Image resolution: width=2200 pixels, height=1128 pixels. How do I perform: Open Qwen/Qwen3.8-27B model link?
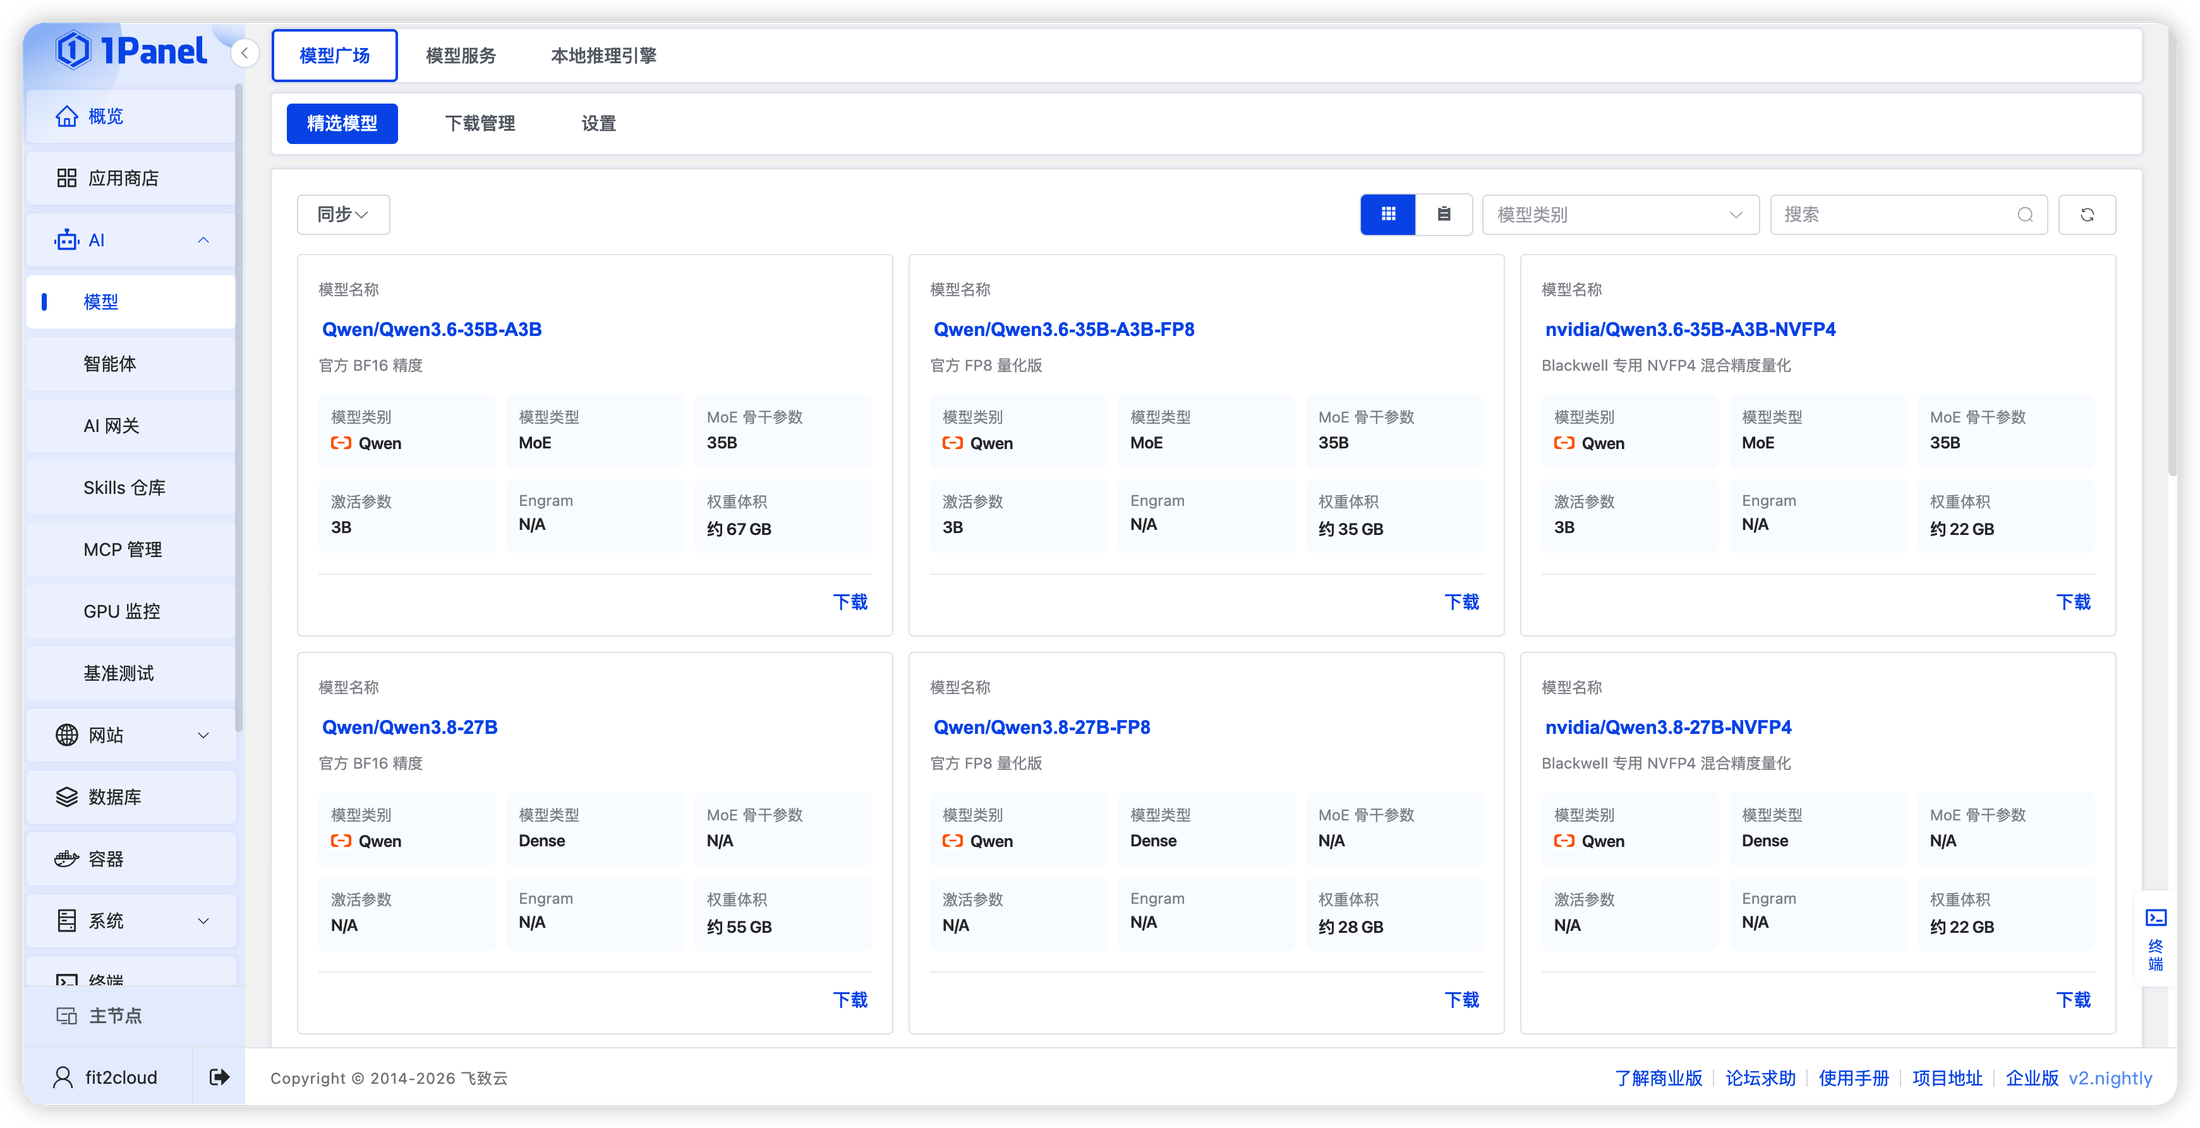[409, 727]
